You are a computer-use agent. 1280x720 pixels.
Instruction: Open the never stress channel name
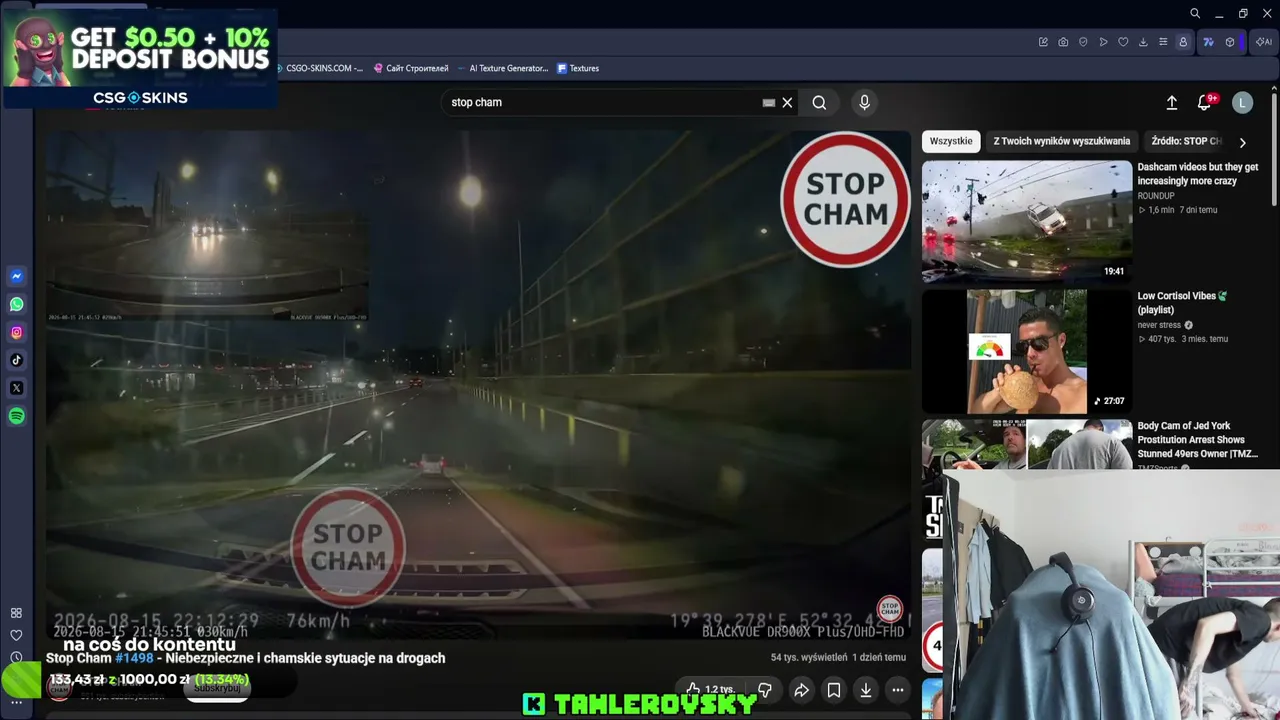[x=1160, y=325]
